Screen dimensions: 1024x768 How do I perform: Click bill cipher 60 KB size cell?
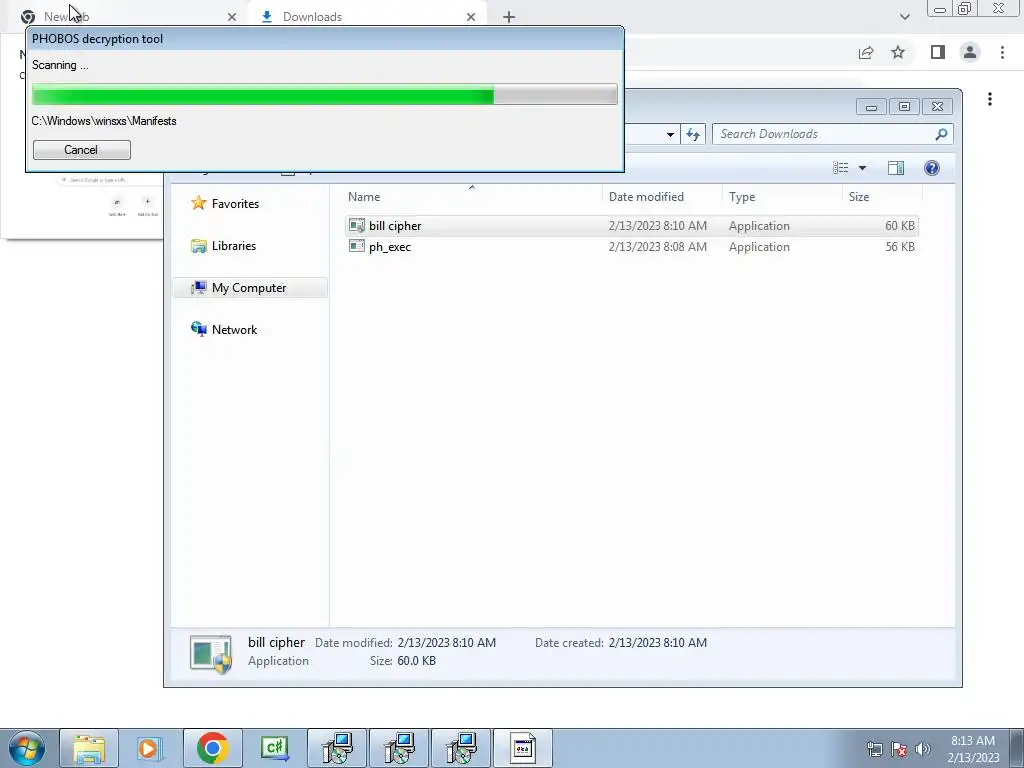(899, 226)
